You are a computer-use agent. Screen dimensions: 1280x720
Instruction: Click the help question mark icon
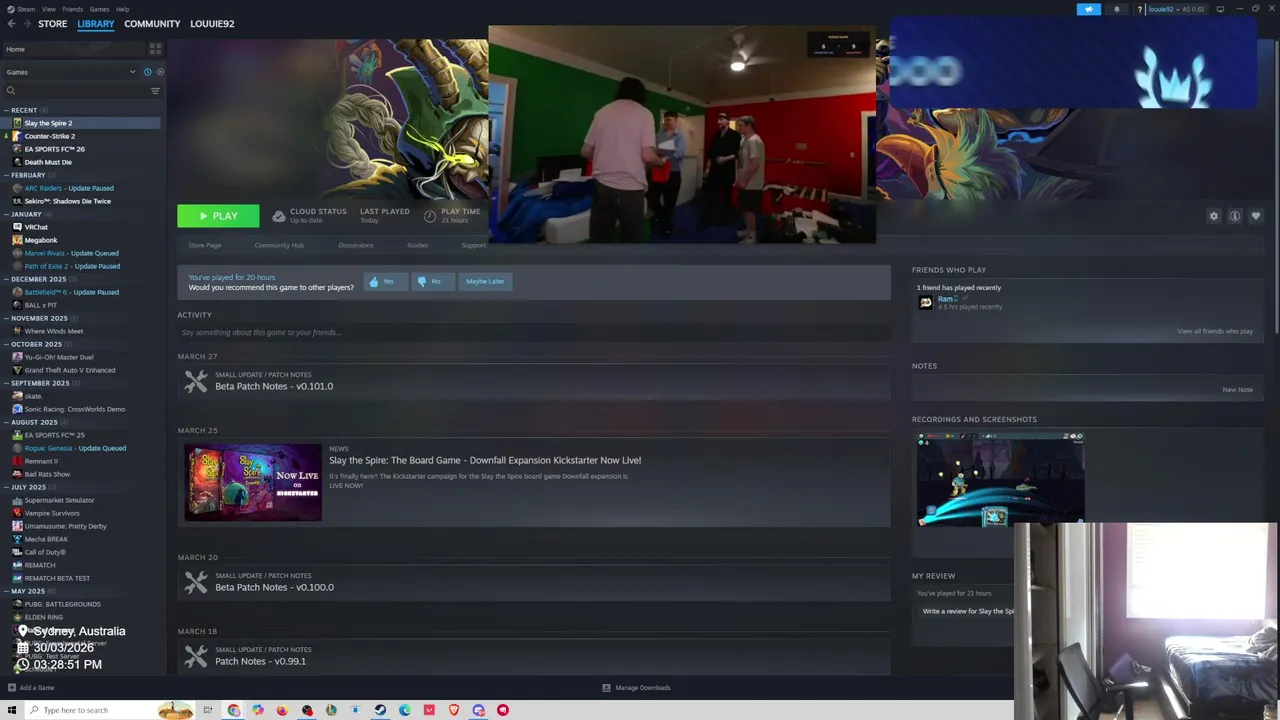click(1140, 9)
